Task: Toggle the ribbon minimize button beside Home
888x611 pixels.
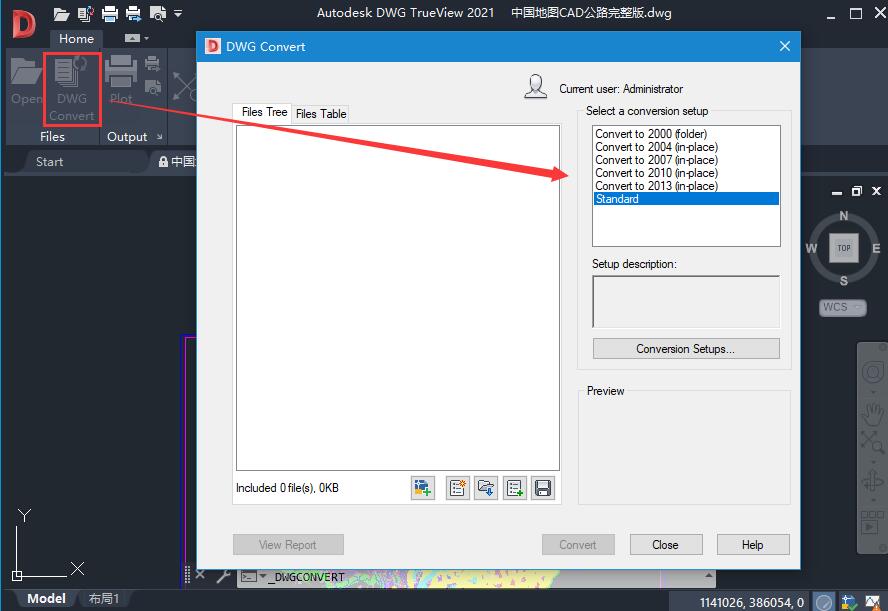Action: 132,38
